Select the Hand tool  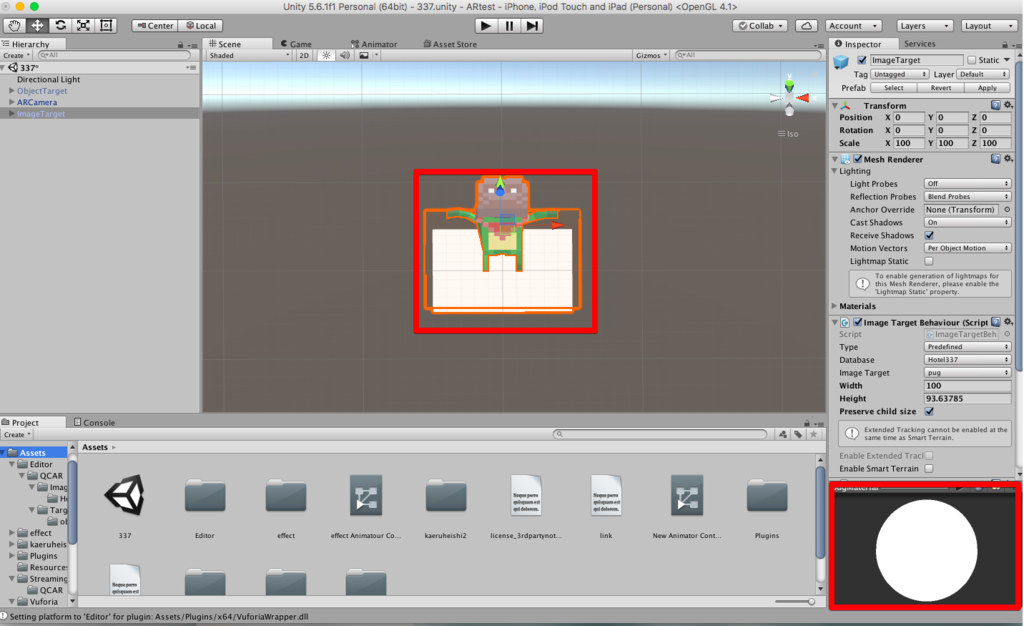pyautogui.click(x=14, y=25)
